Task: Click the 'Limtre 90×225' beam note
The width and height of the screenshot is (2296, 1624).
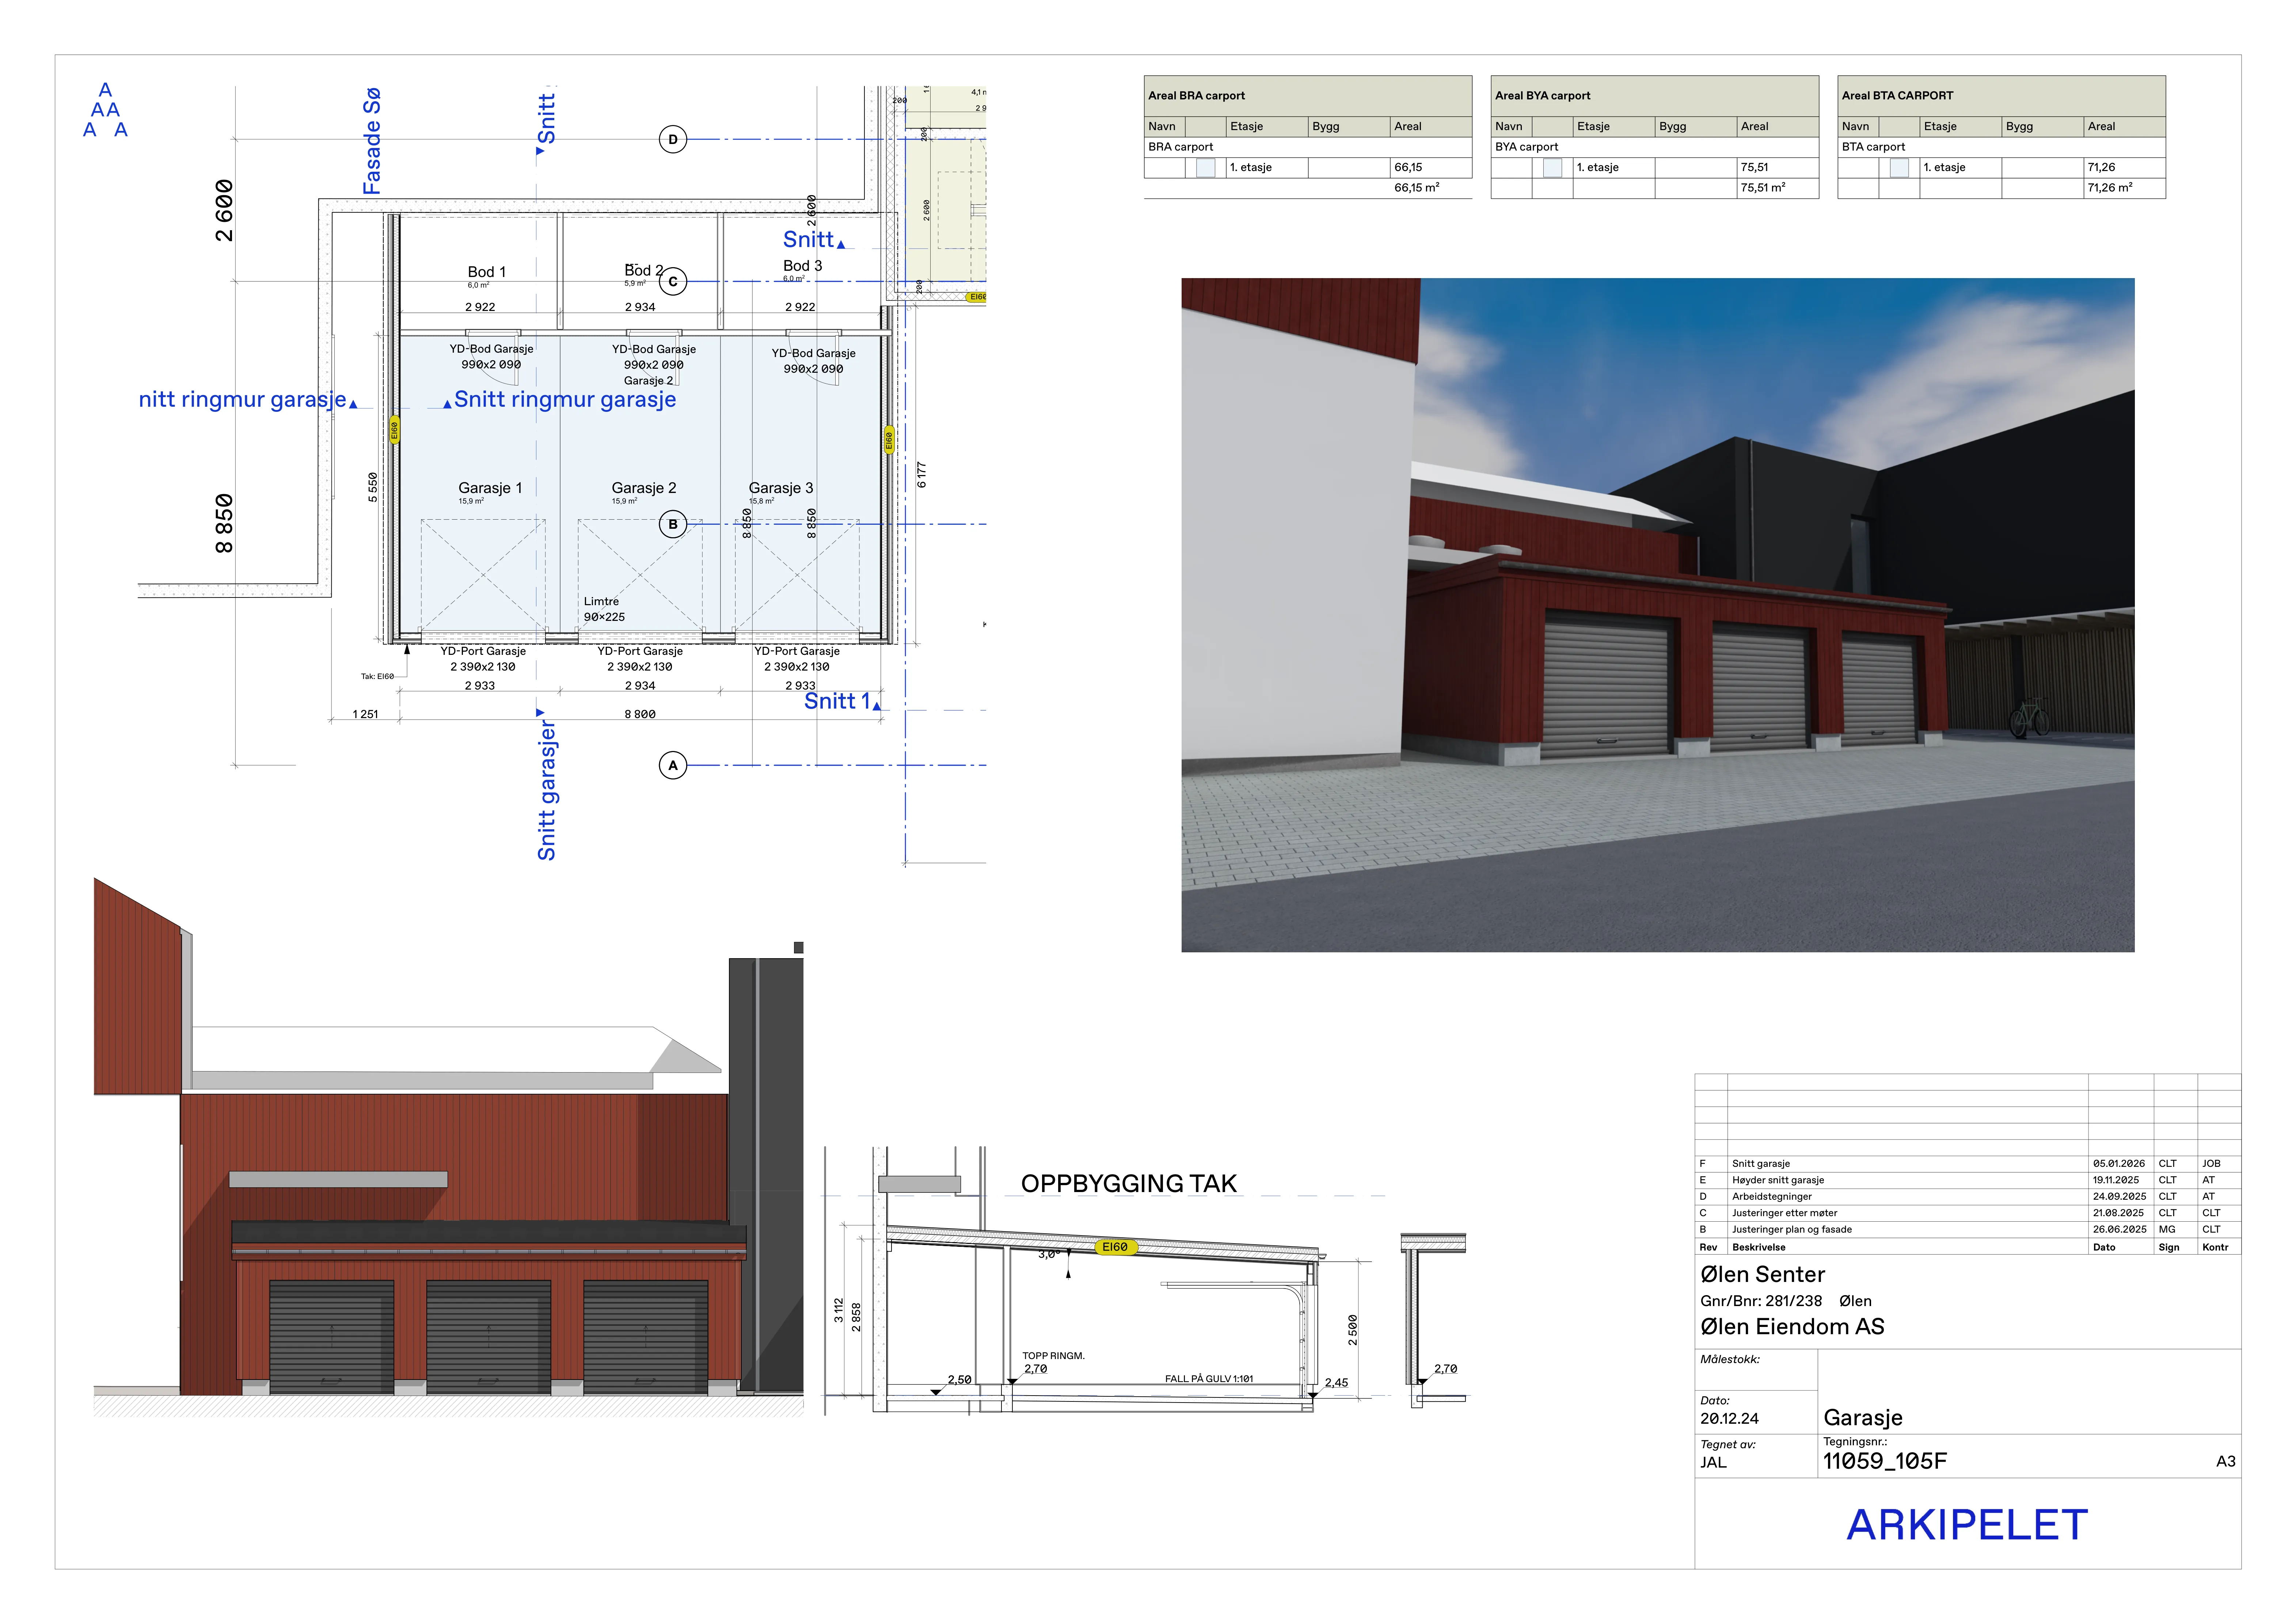Action: pos(604,609)
